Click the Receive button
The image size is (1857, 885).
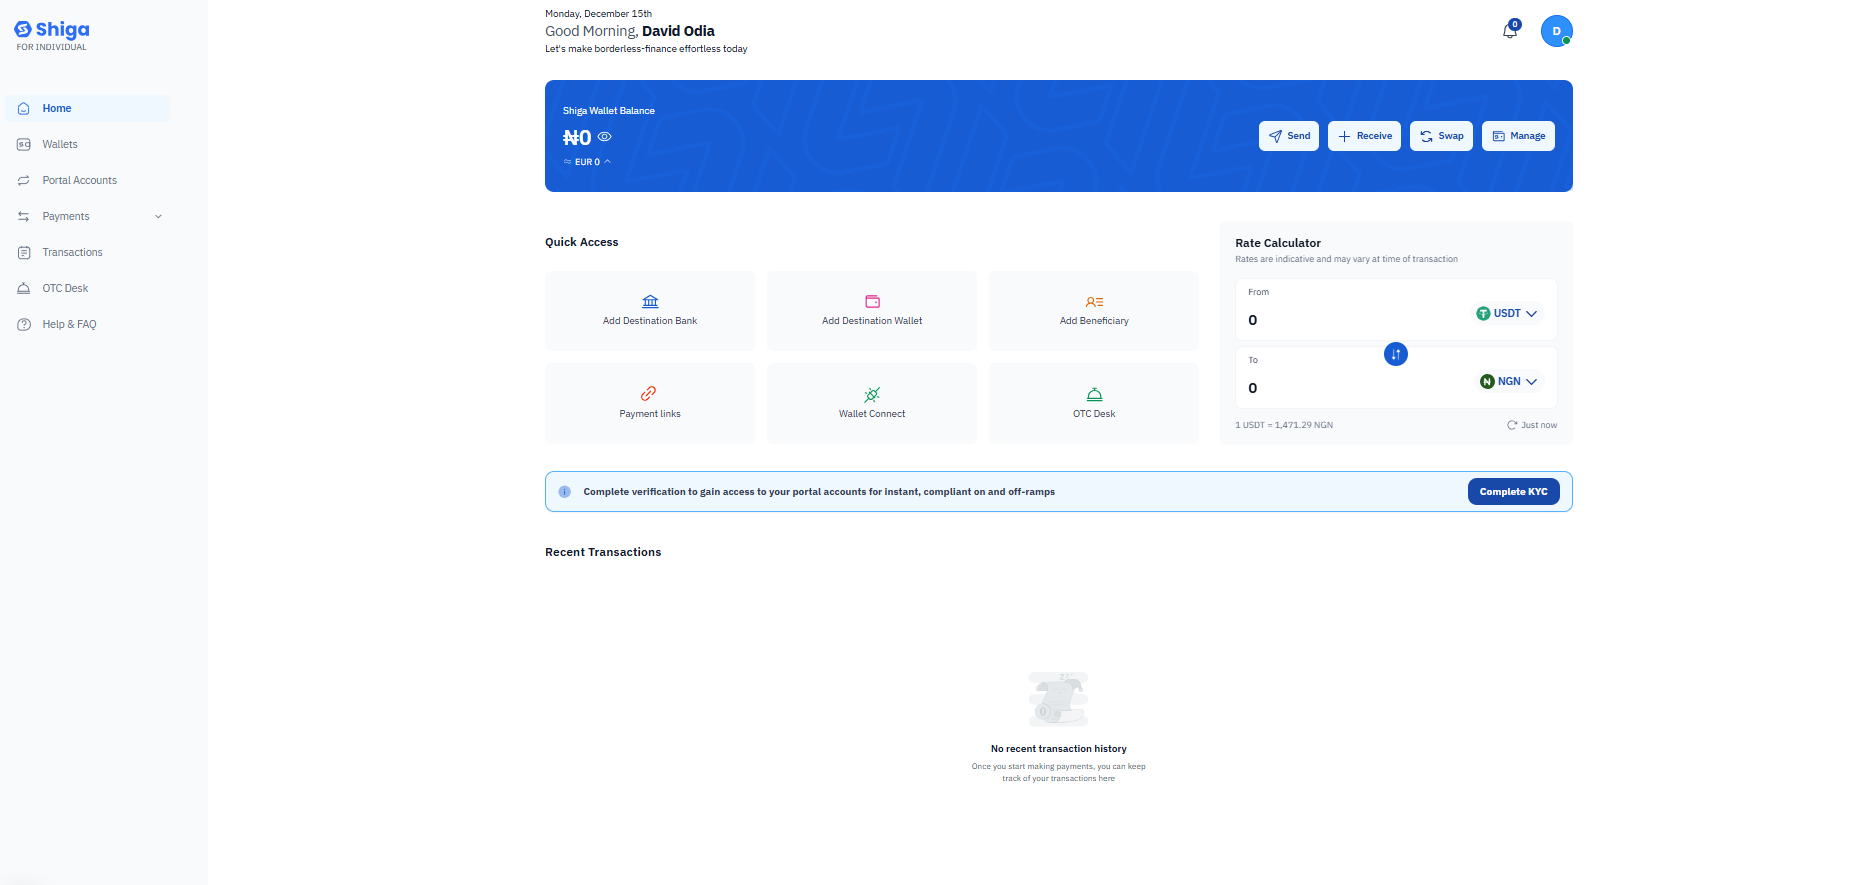pyautogui.click(x=1364, y=136)
